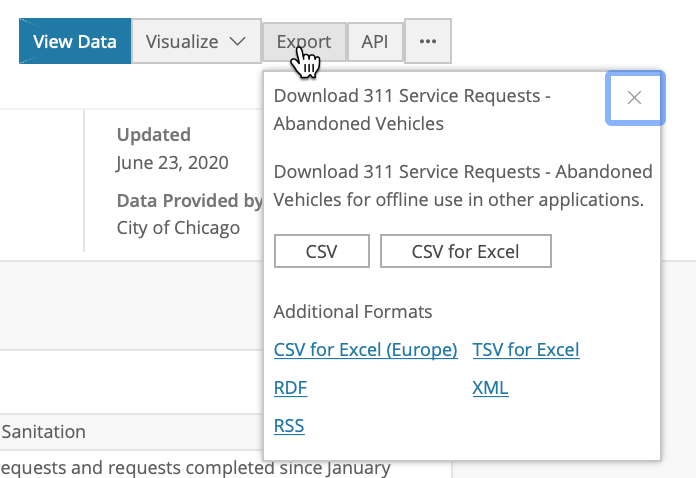
Task: Click the 'Additional Formats' heading
Action: (353, 312)
